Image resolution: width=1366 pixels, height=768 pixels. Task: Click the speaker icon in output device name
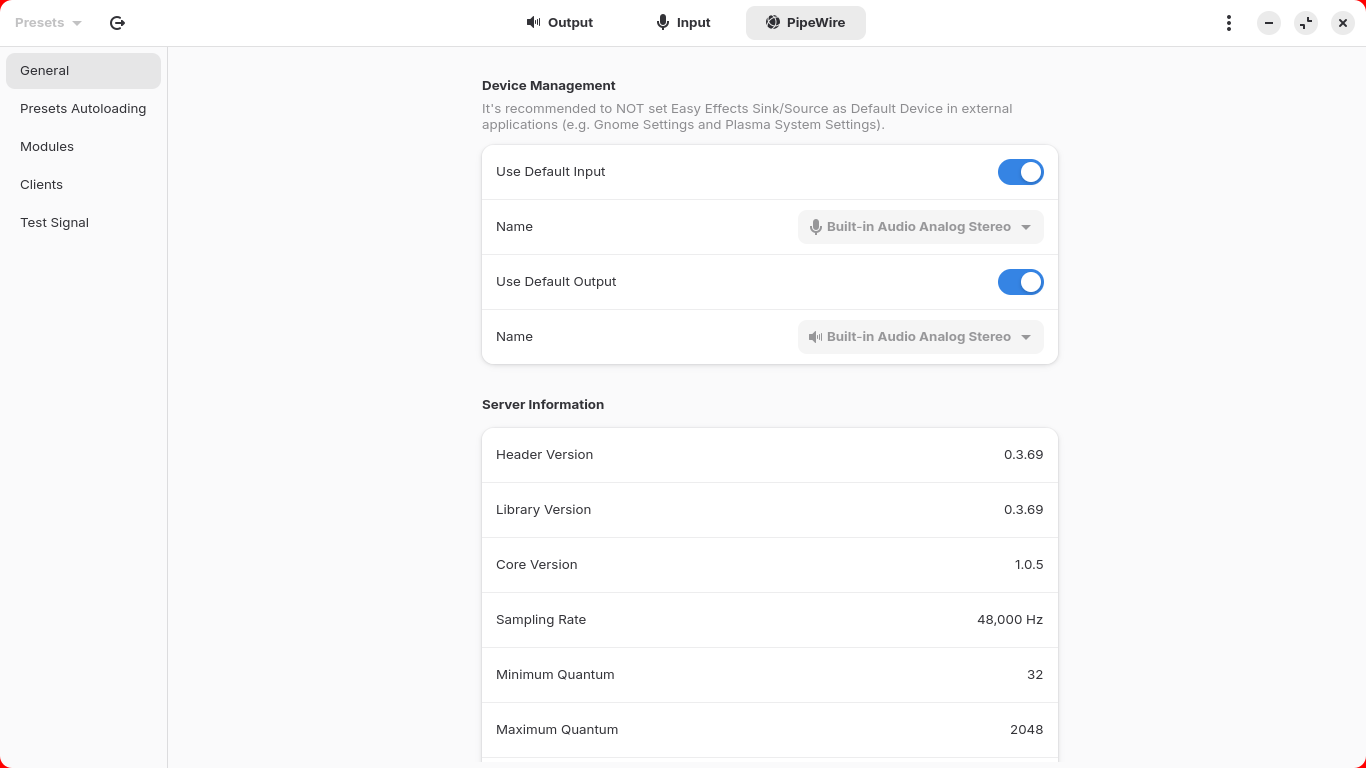816,337
